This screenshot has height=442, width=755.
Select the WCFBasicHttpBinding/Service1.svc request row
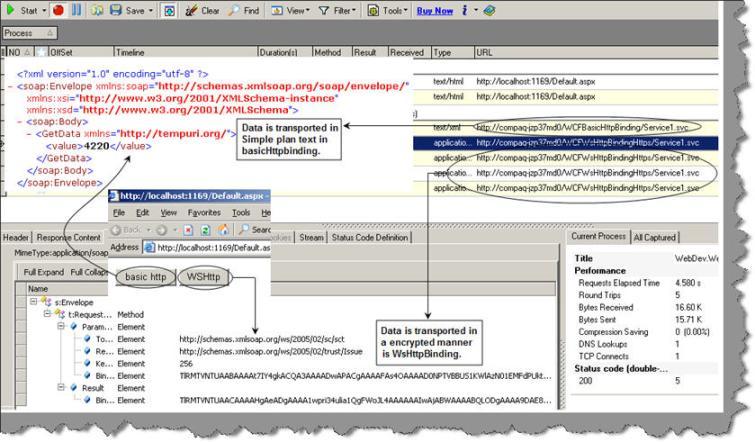point(565,128)
